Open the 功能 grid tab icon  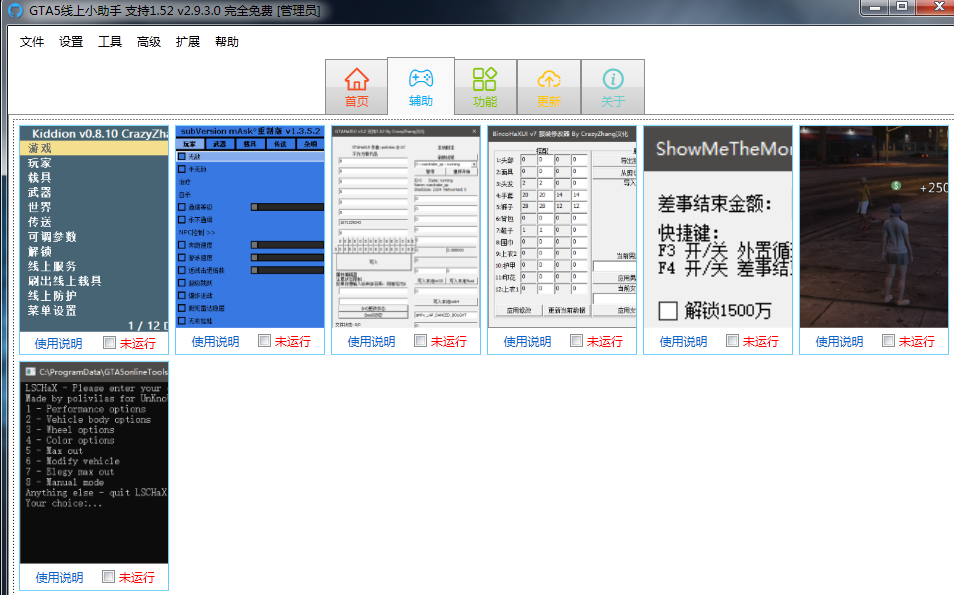click(485, 80)
